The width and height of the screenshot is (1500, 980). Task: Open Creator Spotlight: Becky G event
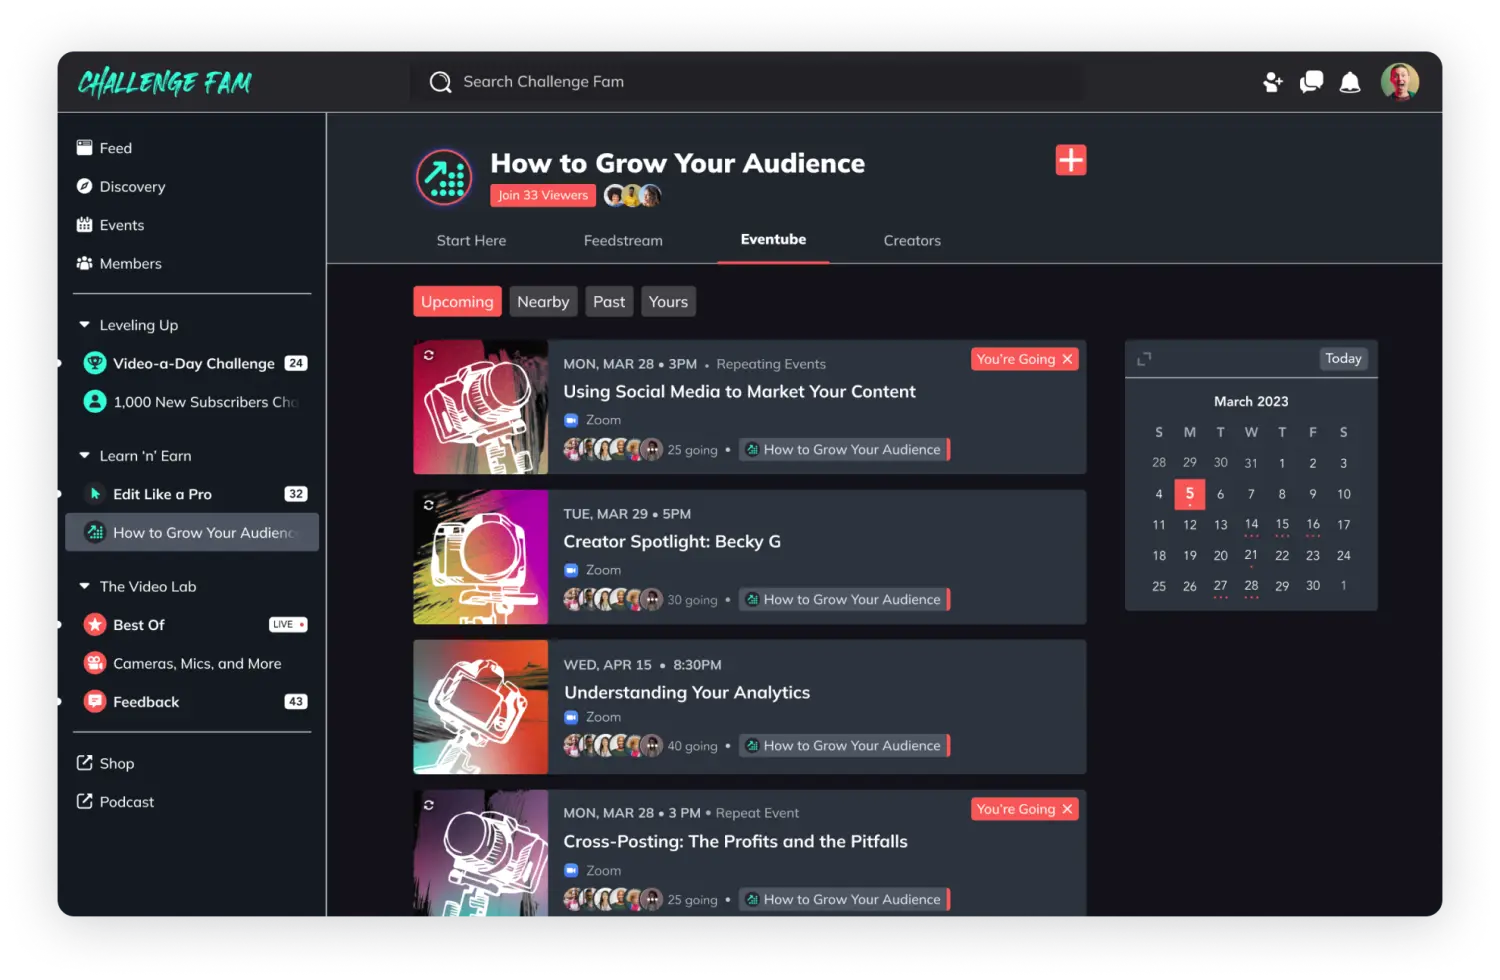672,542
